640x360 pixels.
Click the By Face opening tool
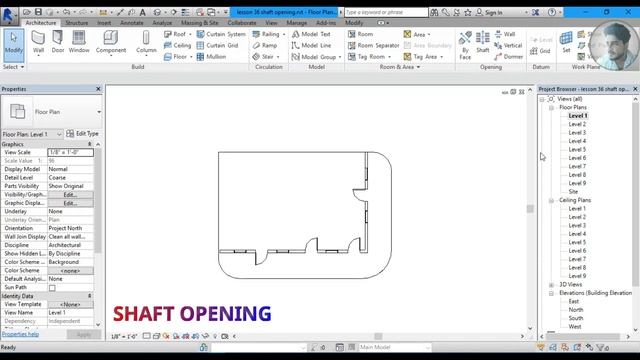coord(465,46)
